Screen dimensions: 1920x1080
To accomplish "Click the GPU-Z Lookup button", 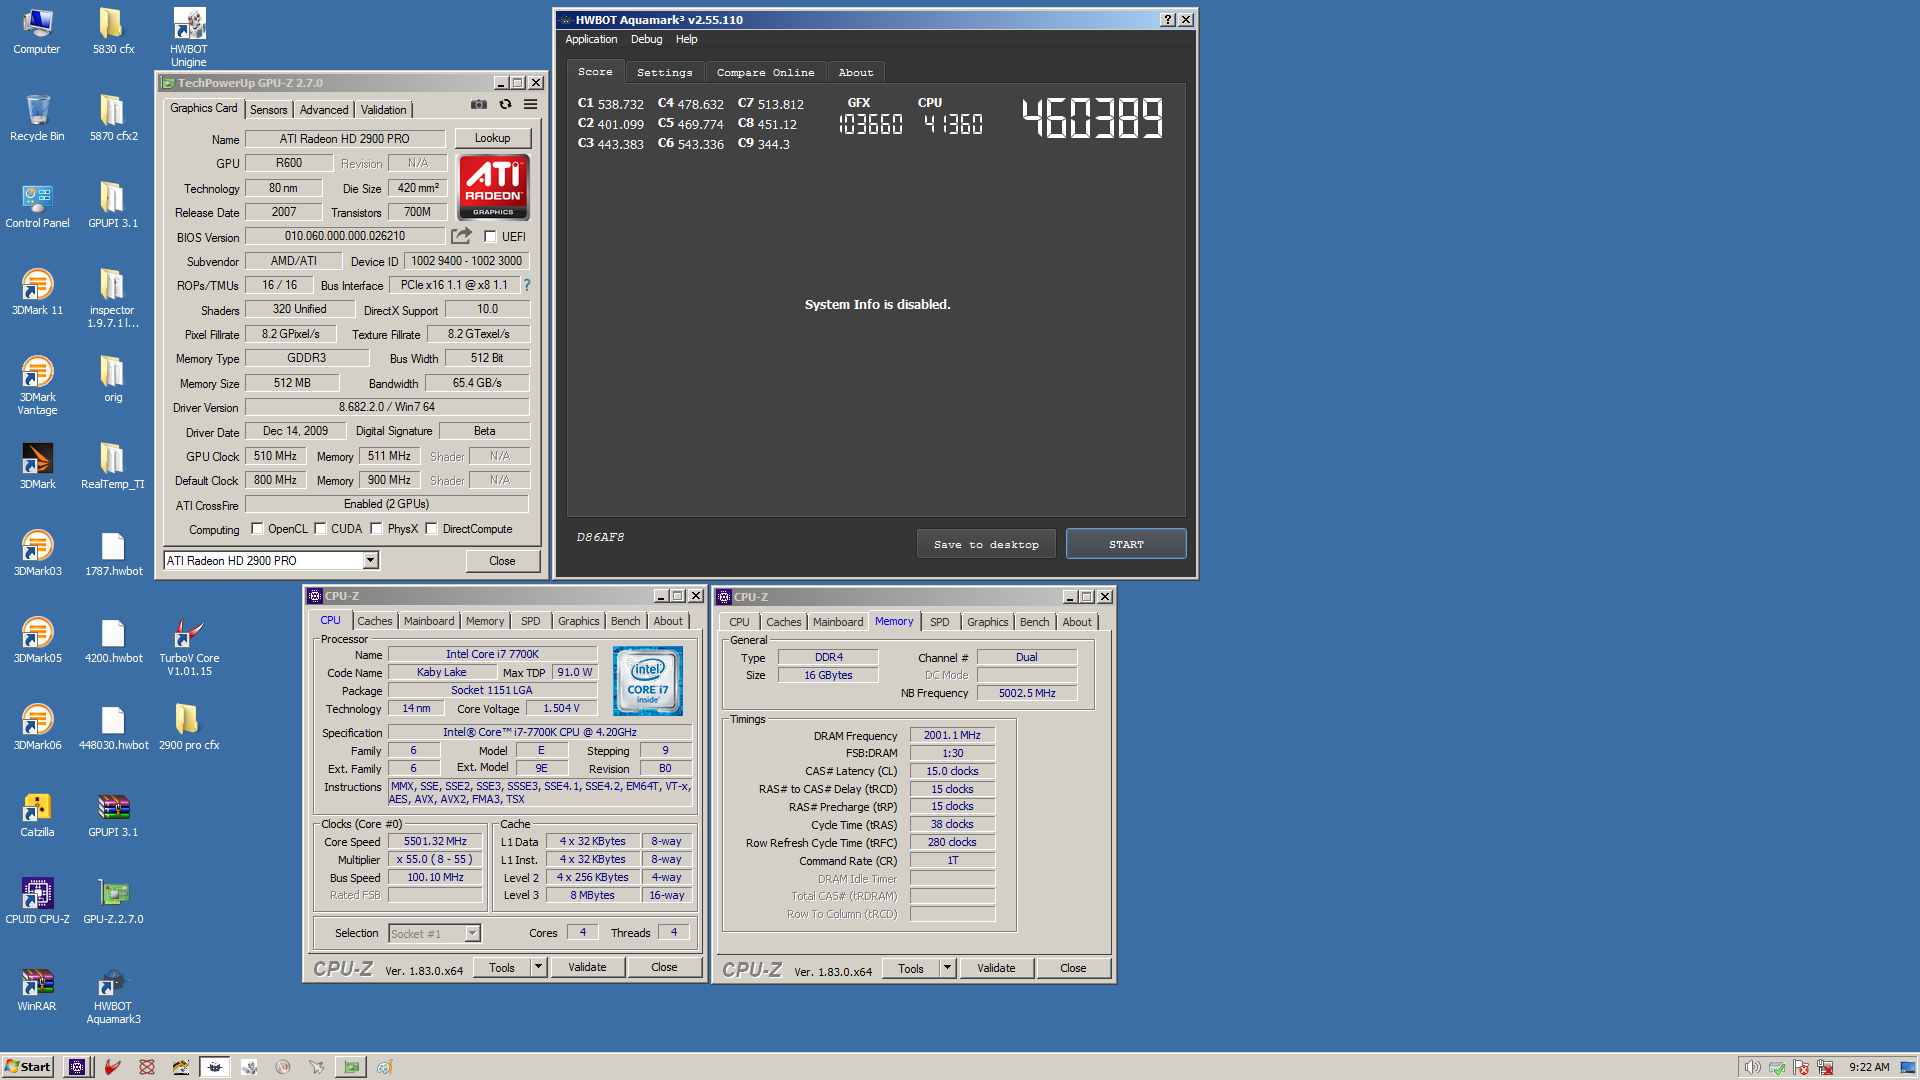I will (x=492, y=139).
